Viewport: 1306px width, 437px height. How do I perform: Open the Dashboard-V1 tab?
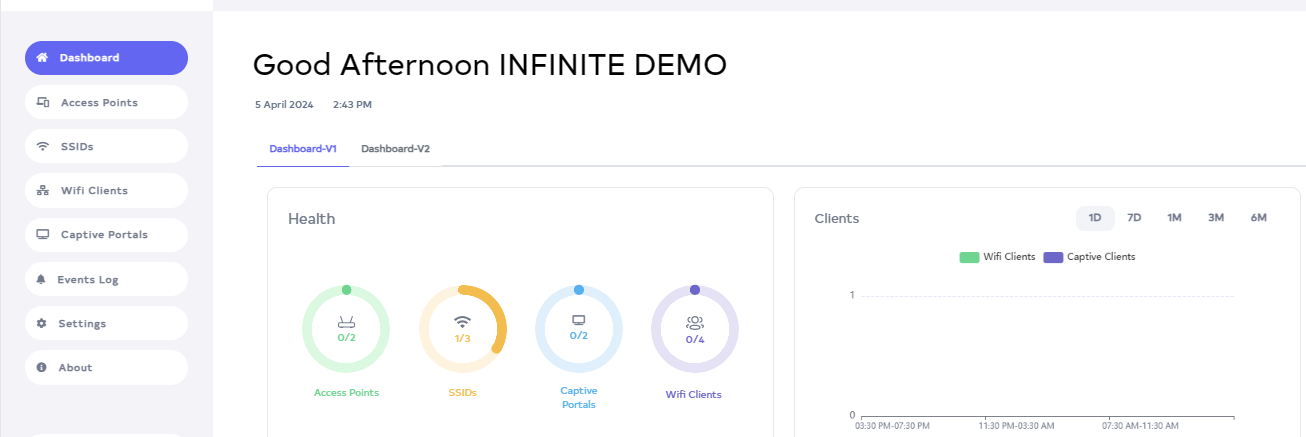point(303,149)
